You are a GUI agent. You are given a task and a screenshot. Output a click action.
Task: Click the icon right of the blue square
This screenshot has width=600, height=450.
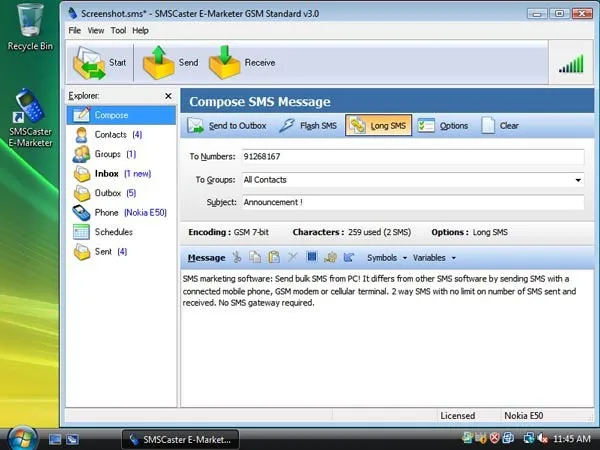click(330, 258)
